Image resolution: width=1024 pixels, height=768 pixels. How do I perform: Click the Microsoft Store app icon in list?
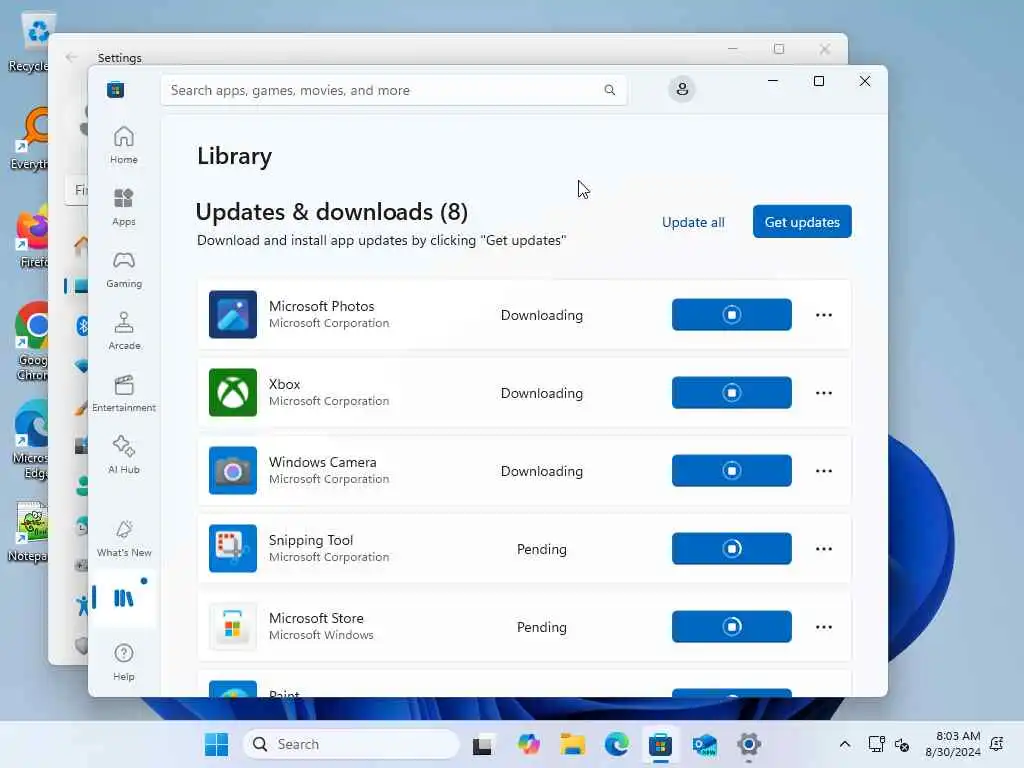(x=232, y=626)
